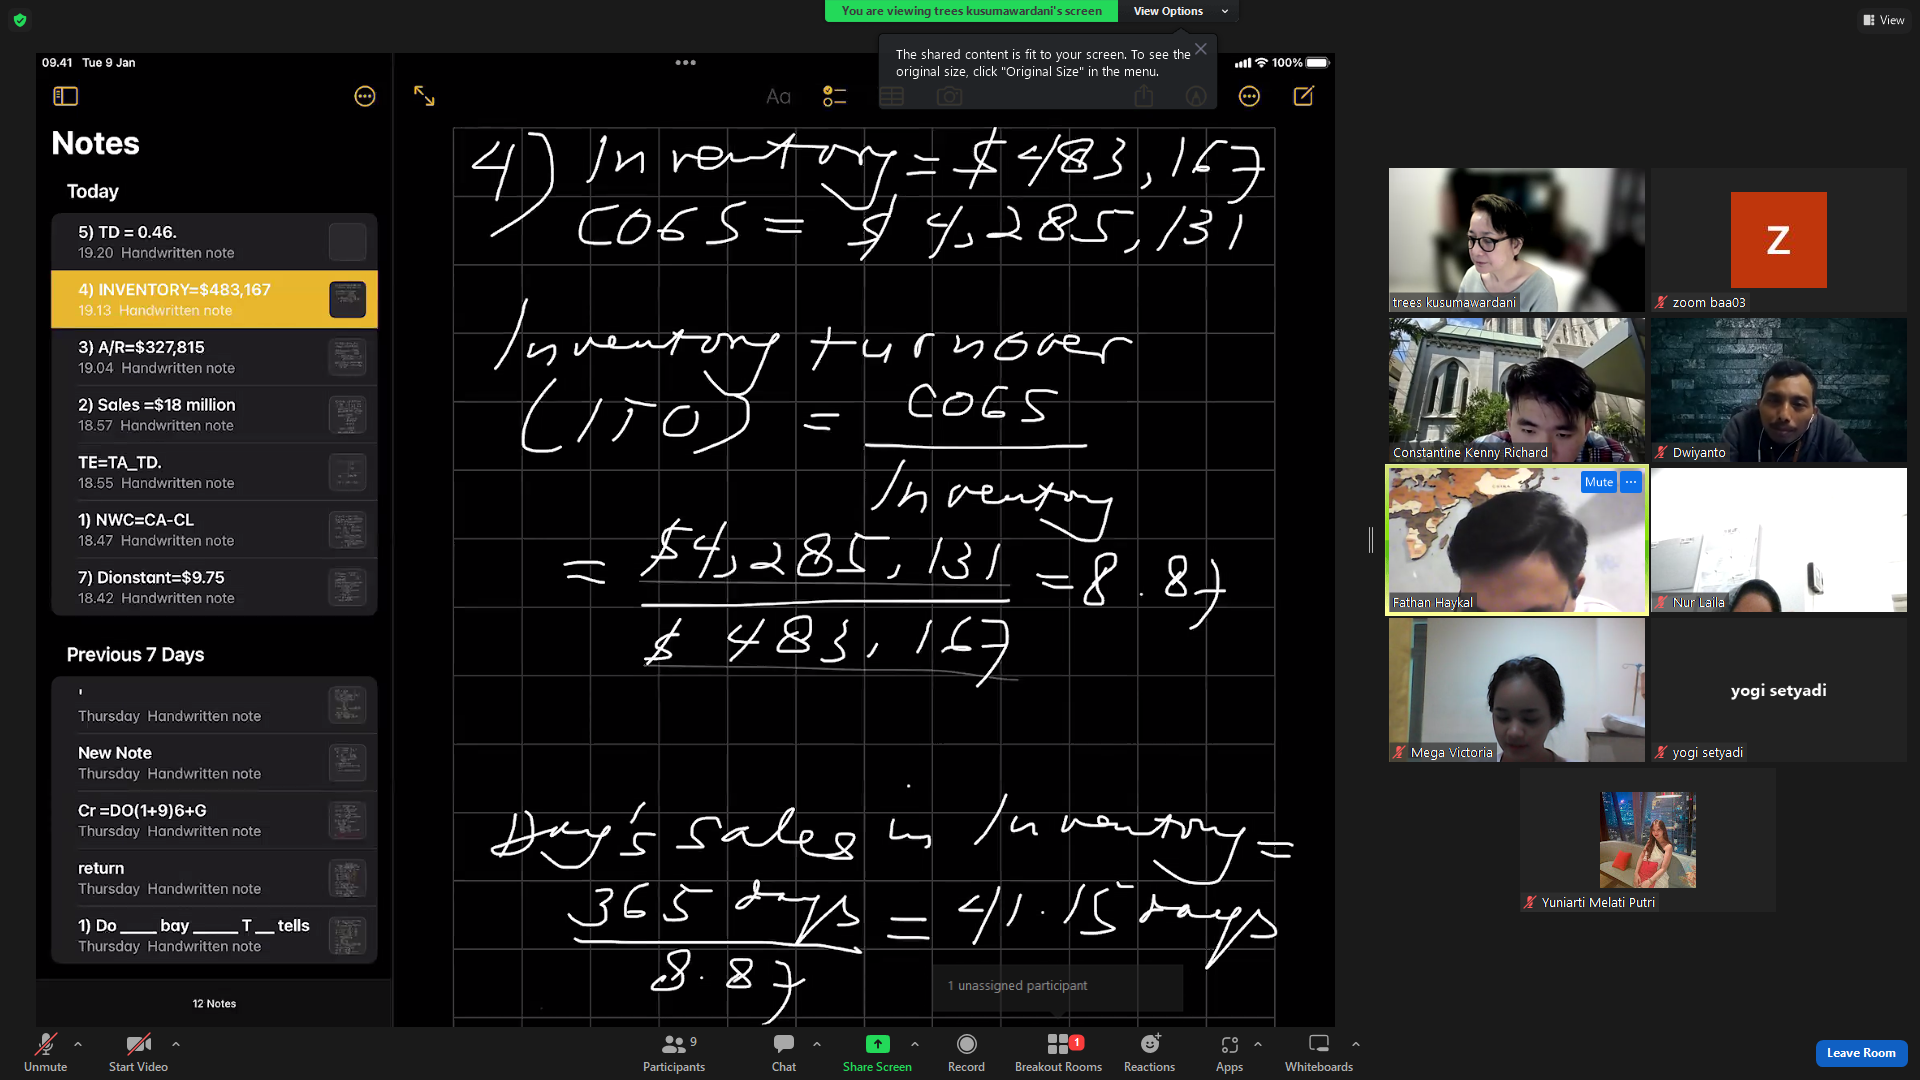Image resolution: width=1920 pixels, height=1080 pixels.
Task: Open Reactions menu
Action: [1149, 1052]
